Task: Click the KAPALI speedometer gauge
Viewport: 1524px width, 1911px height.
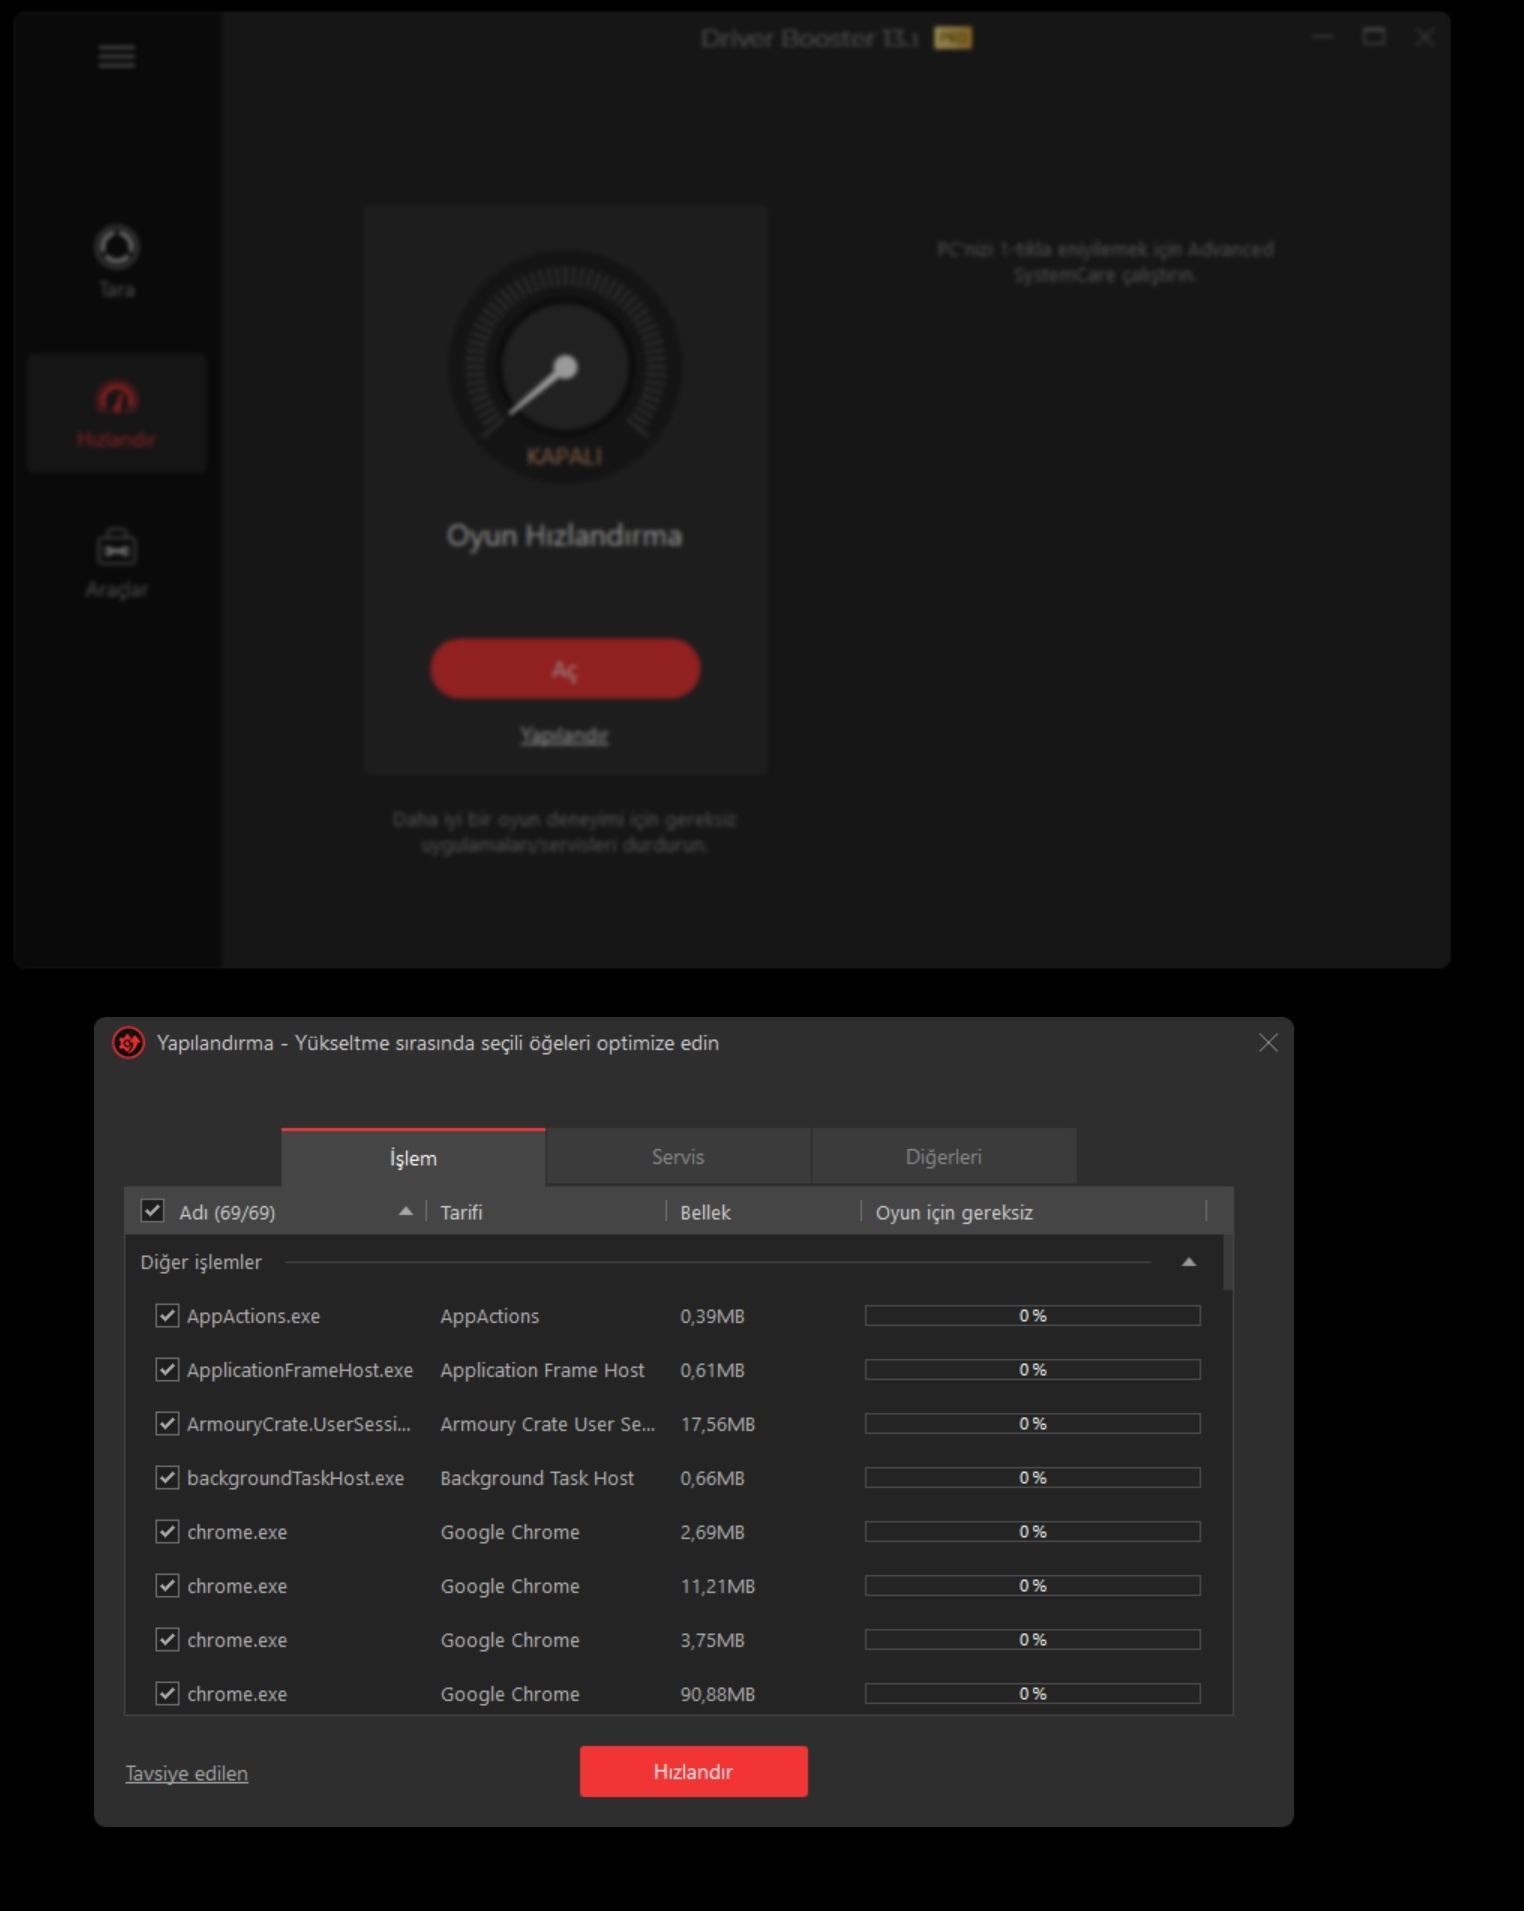Action: tap(565, 367)
